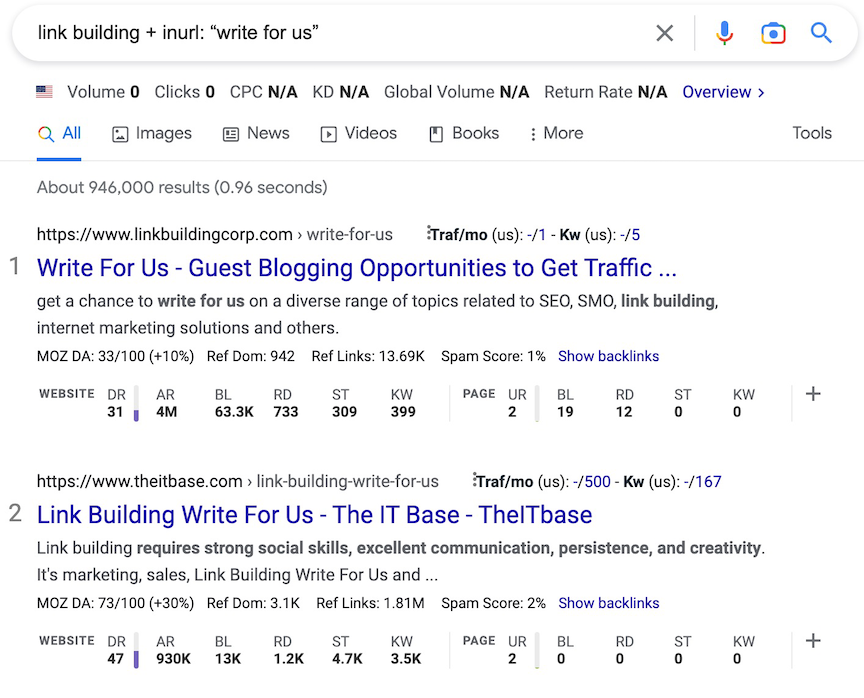
Task: Click the DR 47 value
Action: coord(115,659)
